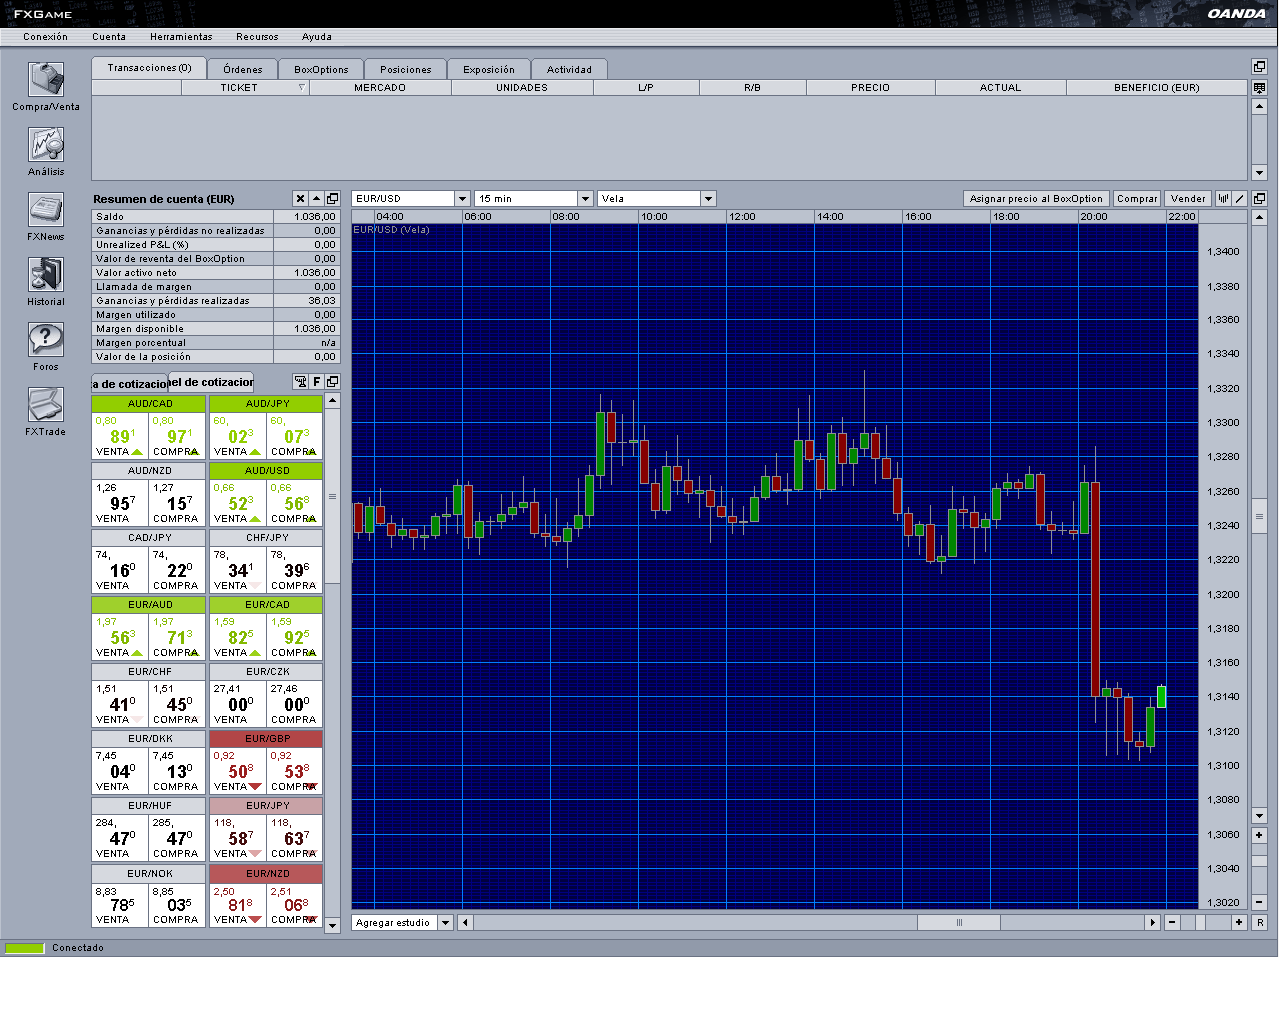Viewport: 1280px width, 1024px height.
Task: Select the trend line drawing tool
Action: pyautogui.click(x=1240, y=199)
